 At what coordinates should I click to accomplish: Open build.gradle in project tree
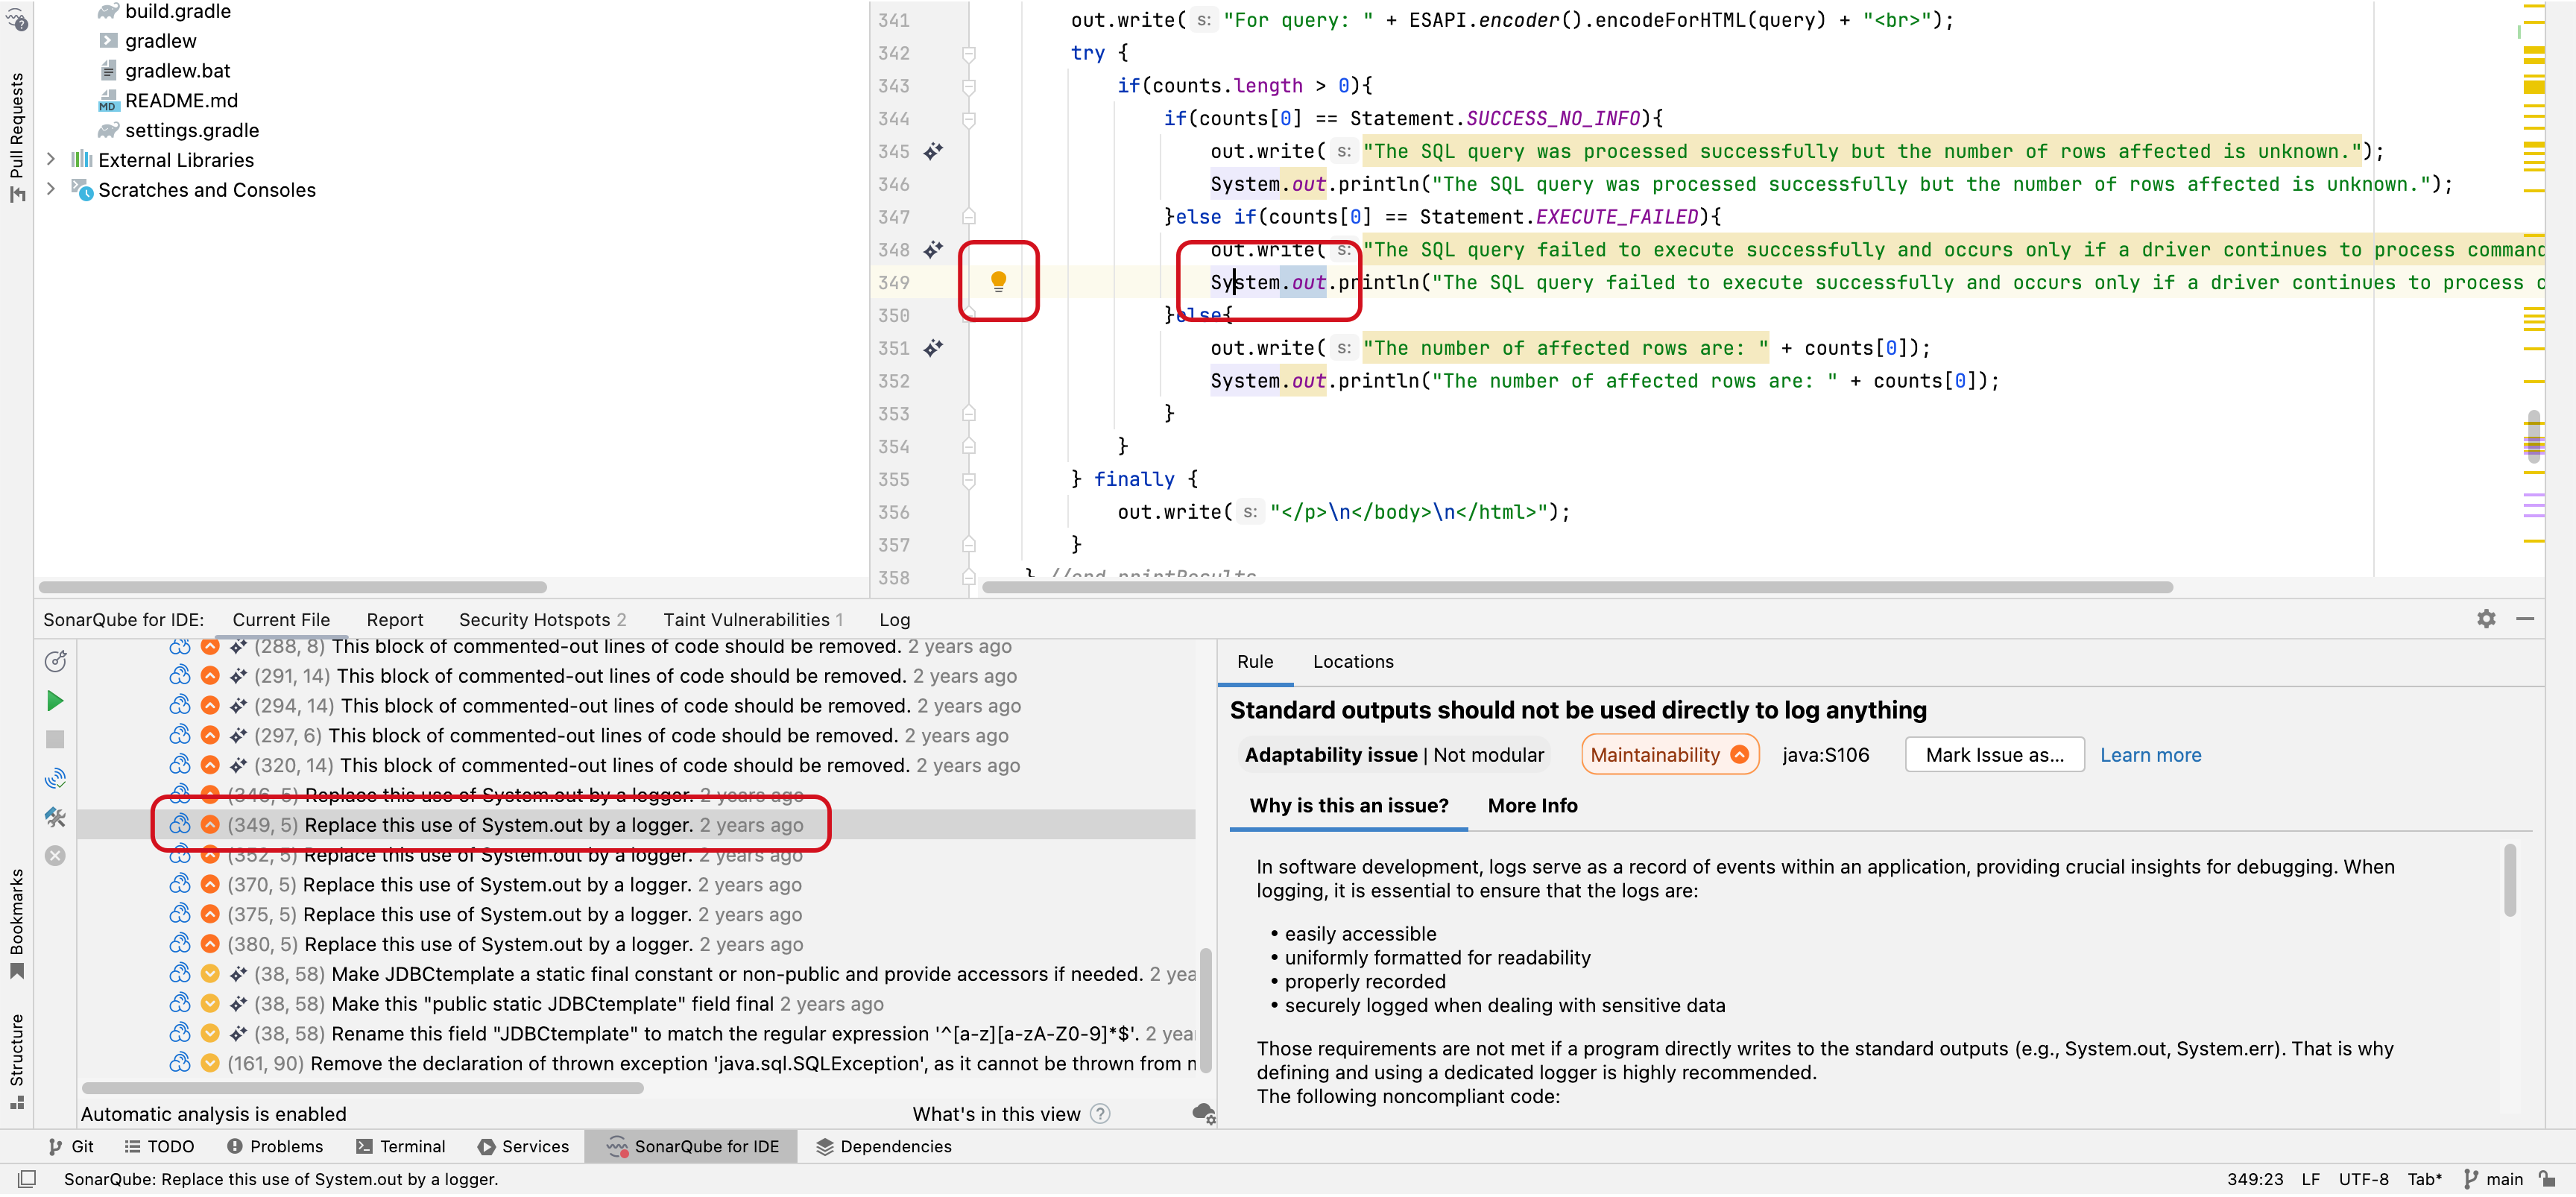click(177, 11)
